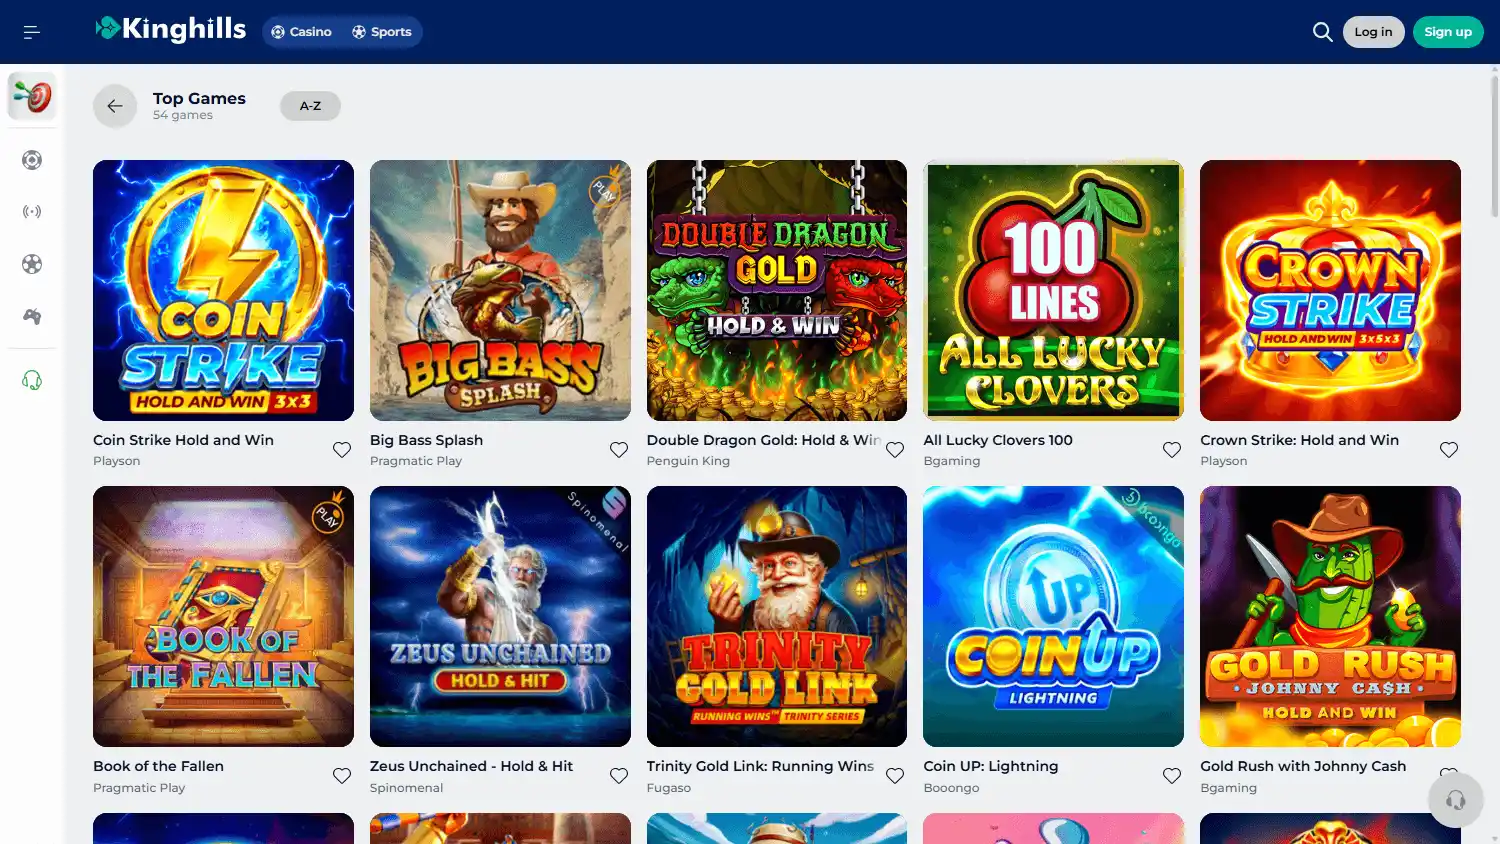Click the Log in button
The height and width of the screenshot is (844, 1500).
[1373, 32]
